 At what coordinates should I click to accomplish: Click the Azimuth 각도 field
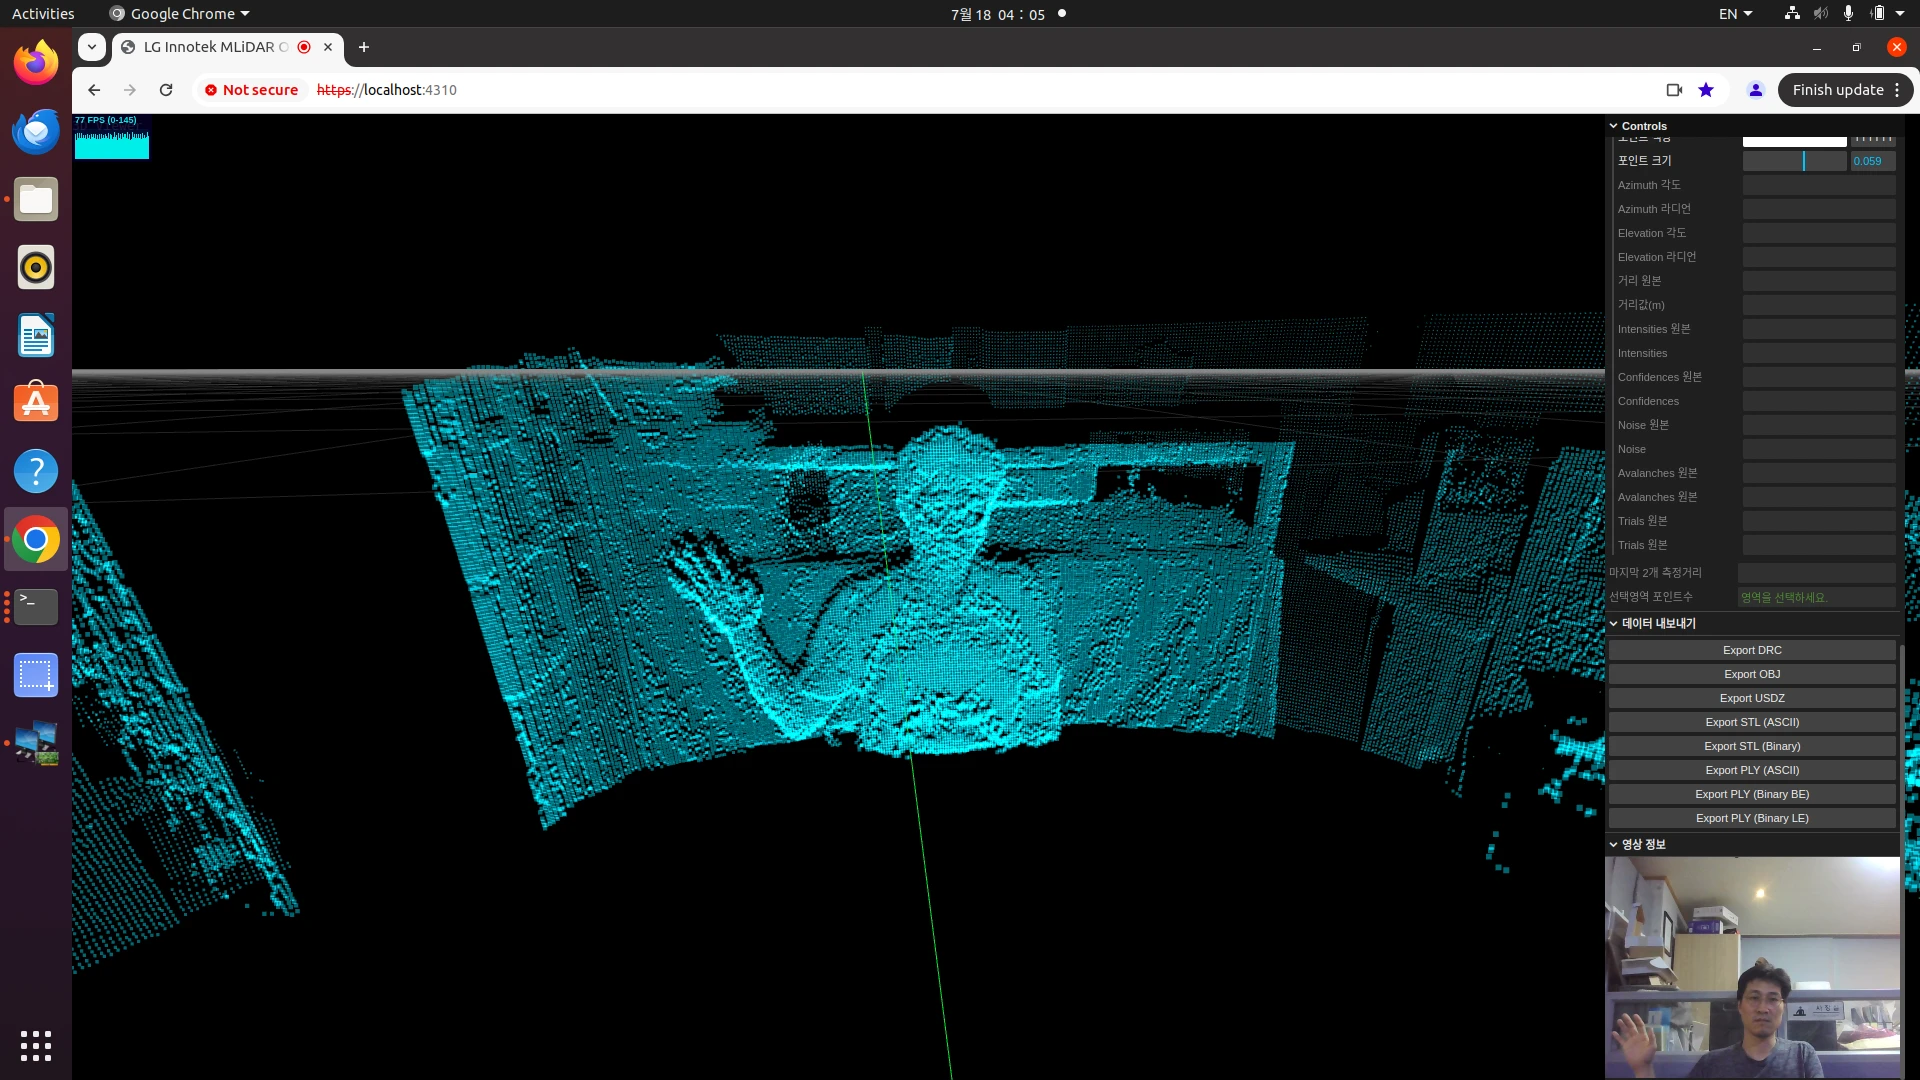coord(1819,185)
